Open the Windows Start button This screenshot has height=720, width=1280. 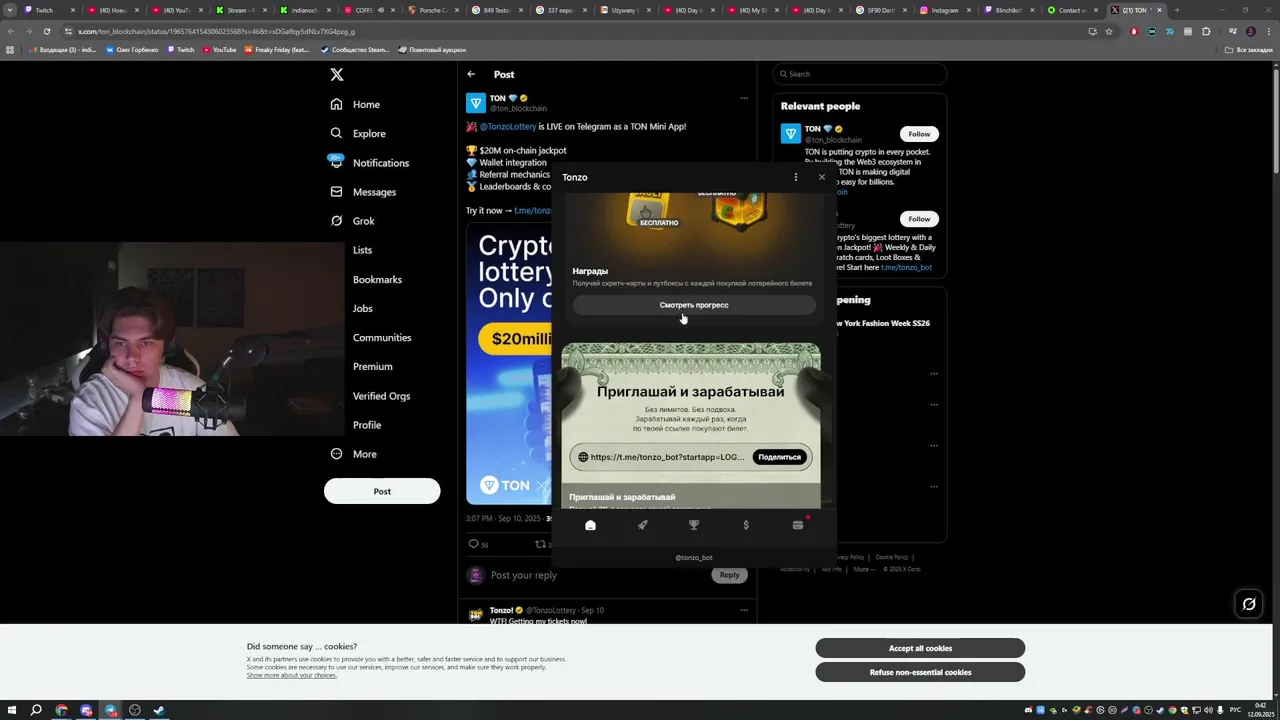coord(11,710)
